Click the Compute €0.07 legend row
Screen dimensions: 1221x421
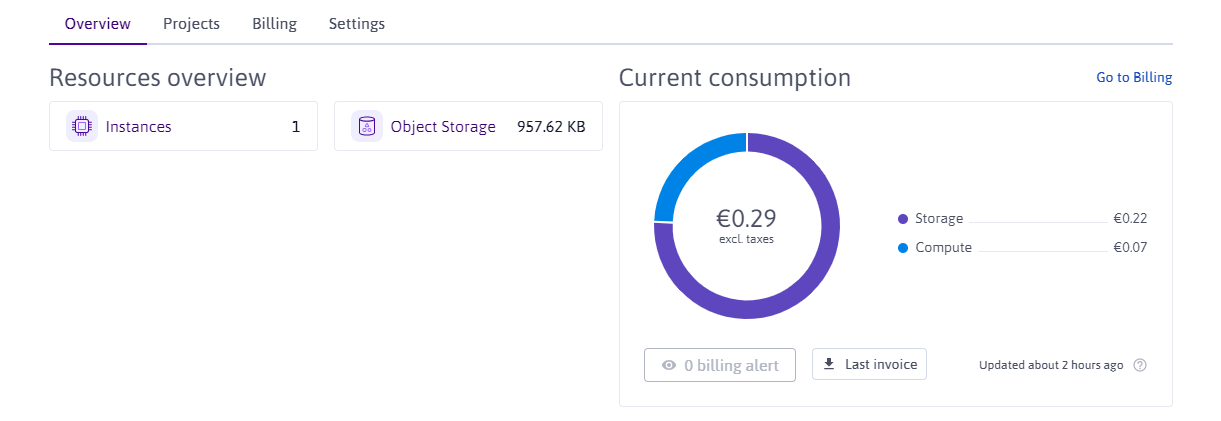(1022, 248)
